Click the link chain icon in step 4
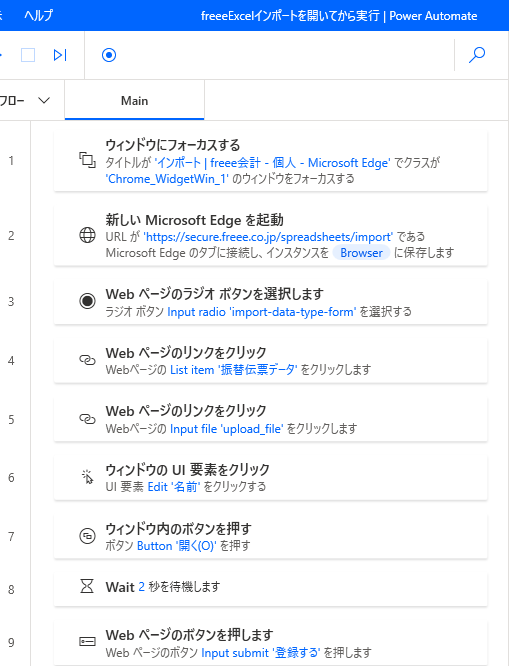The width and height of the screenshot is (509, 666). tap(88, 360)
